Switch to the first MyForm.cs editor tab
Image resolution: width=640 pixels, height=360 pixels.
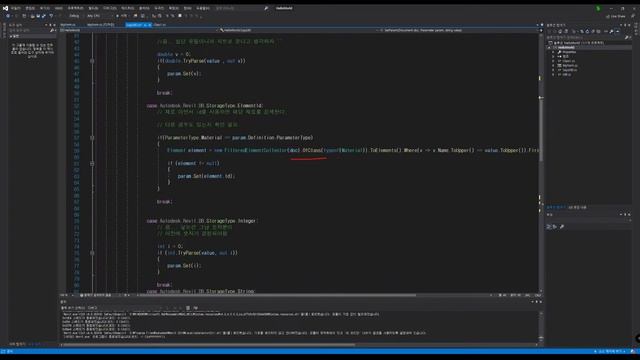coord(68,25)
